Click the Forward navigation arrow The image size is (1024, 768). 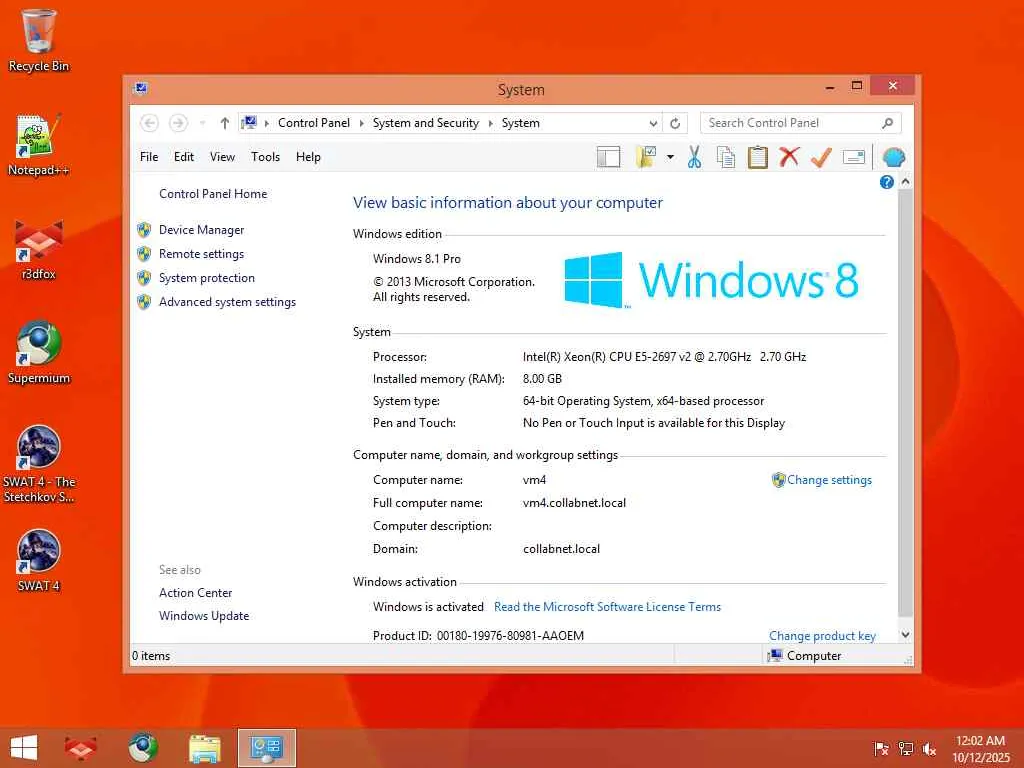[x=178, y=123]
